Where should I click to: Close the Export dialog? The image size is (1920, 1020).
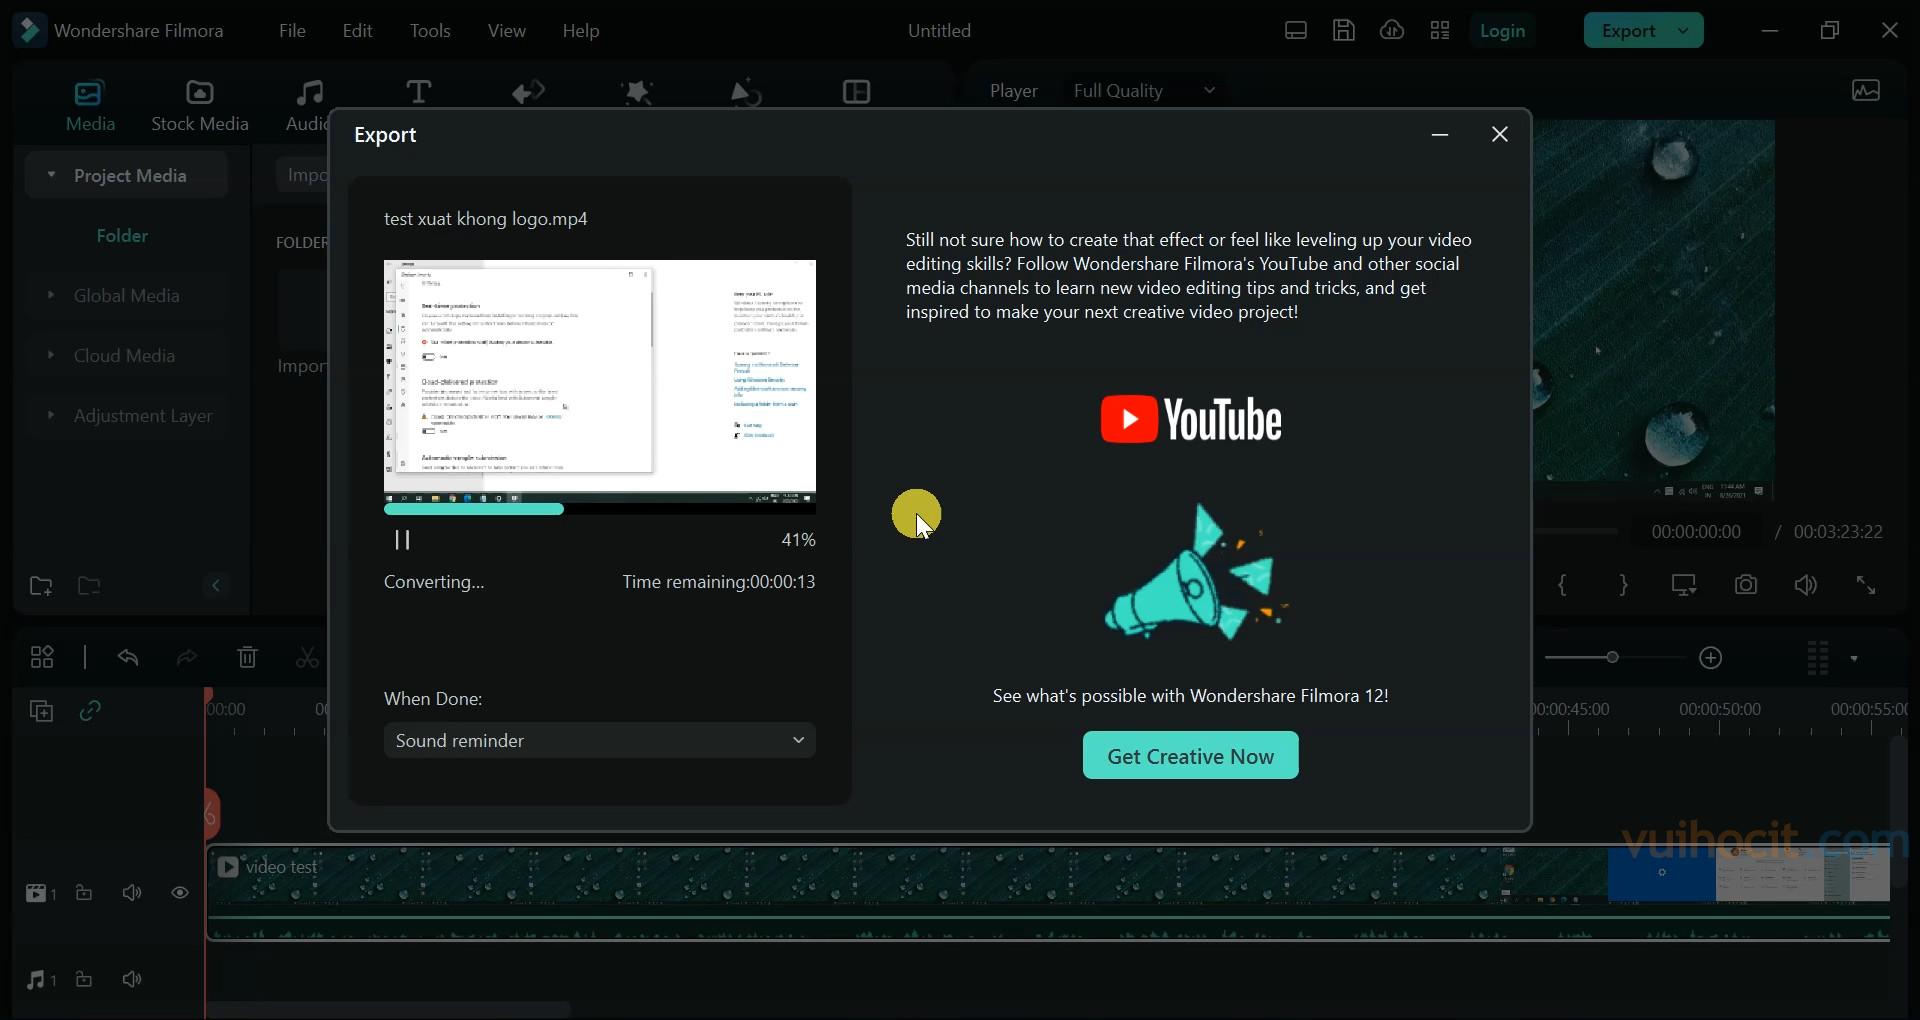(1500, 134)
